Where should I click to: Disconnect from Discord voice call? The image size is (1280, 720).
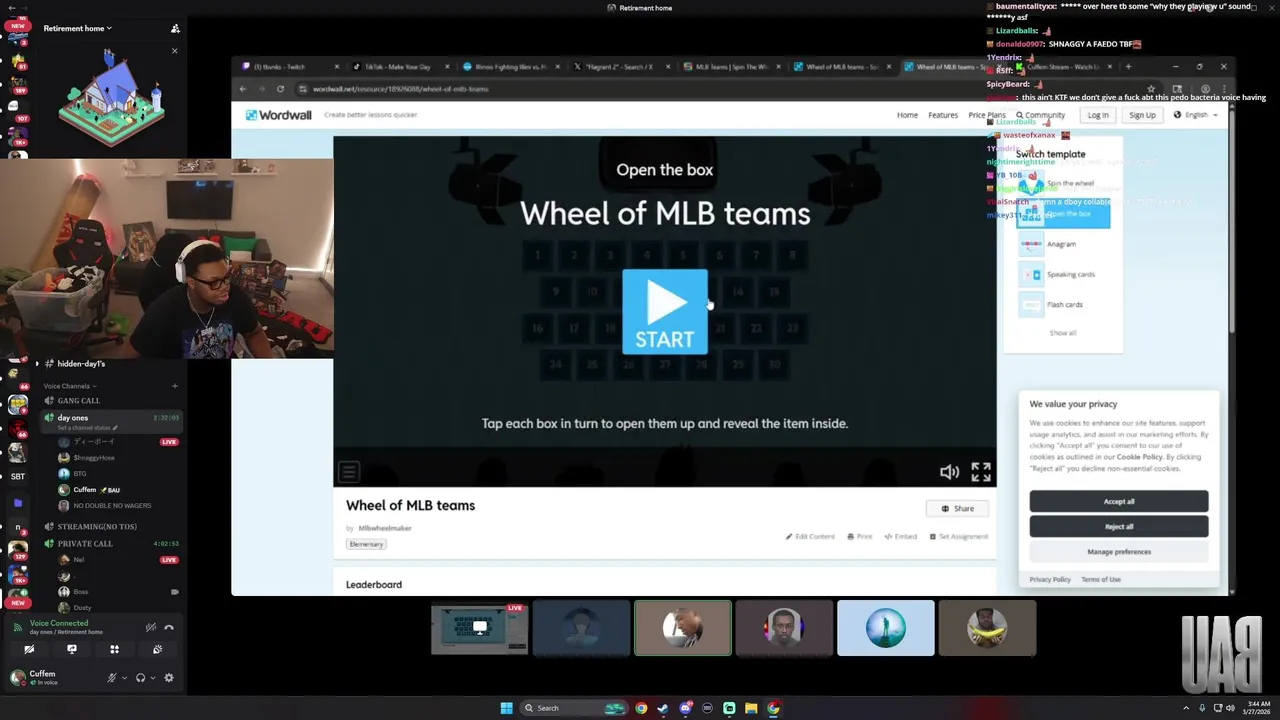tap(169, 628)
